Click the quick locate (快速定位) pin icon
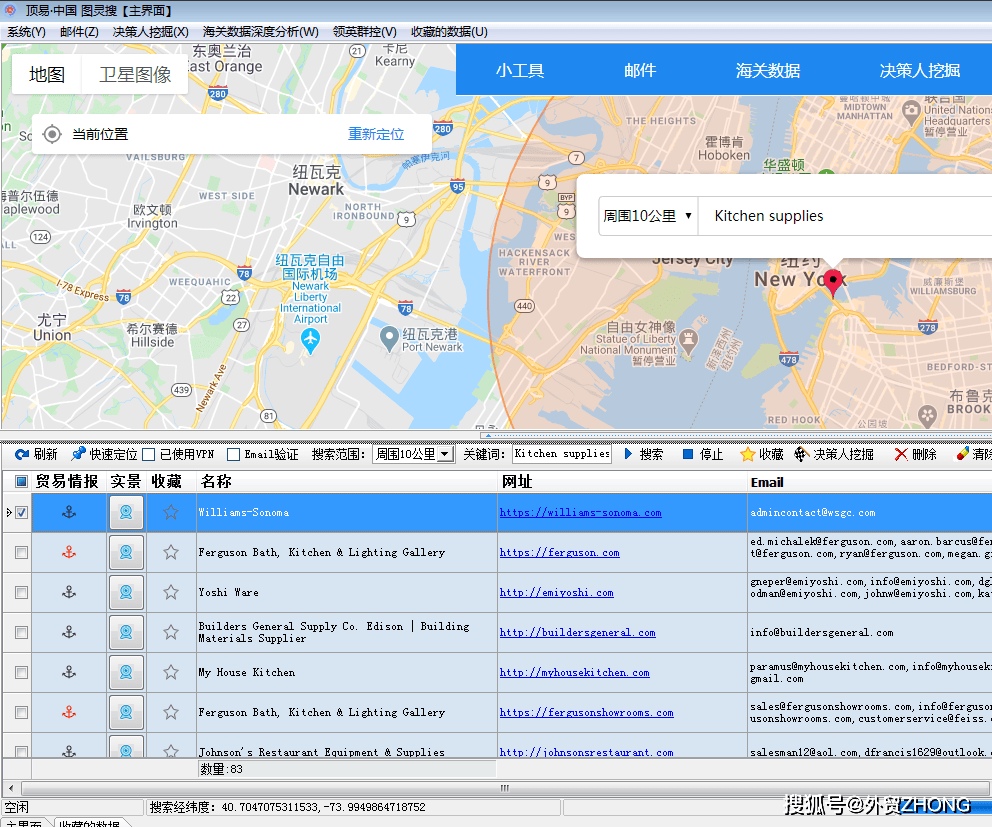Screen dimensions: 992x827 [x=79, y=454]
